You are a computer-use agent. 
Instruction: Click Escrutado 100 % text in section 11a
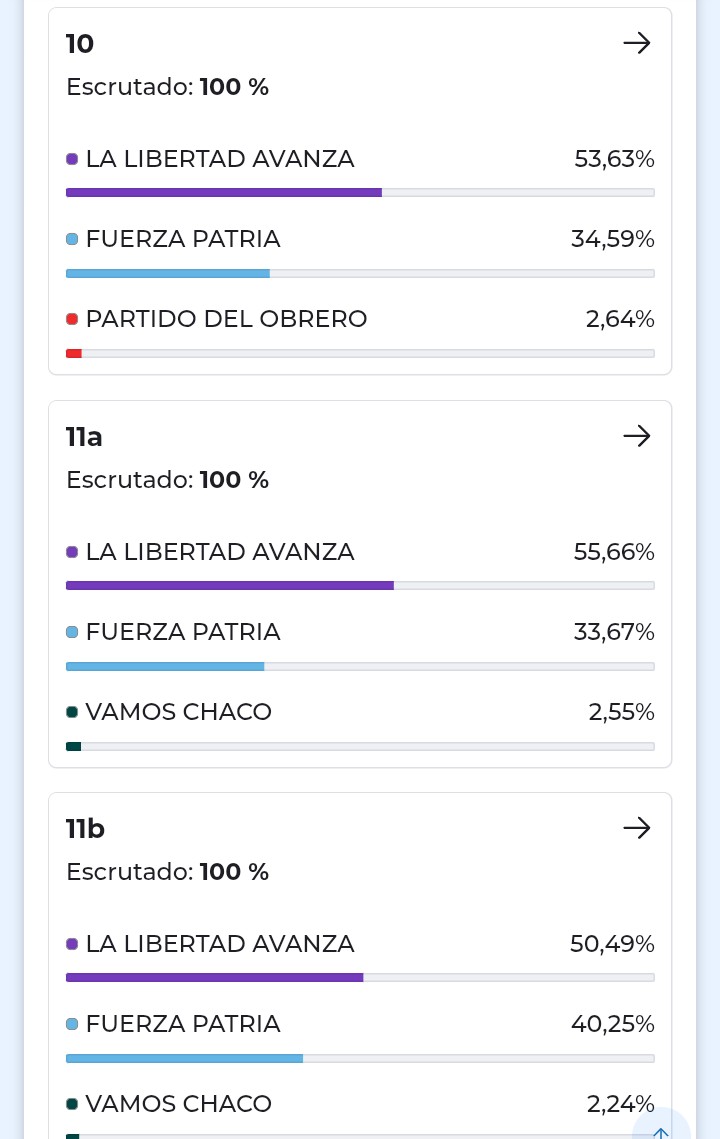pos(167,480)
